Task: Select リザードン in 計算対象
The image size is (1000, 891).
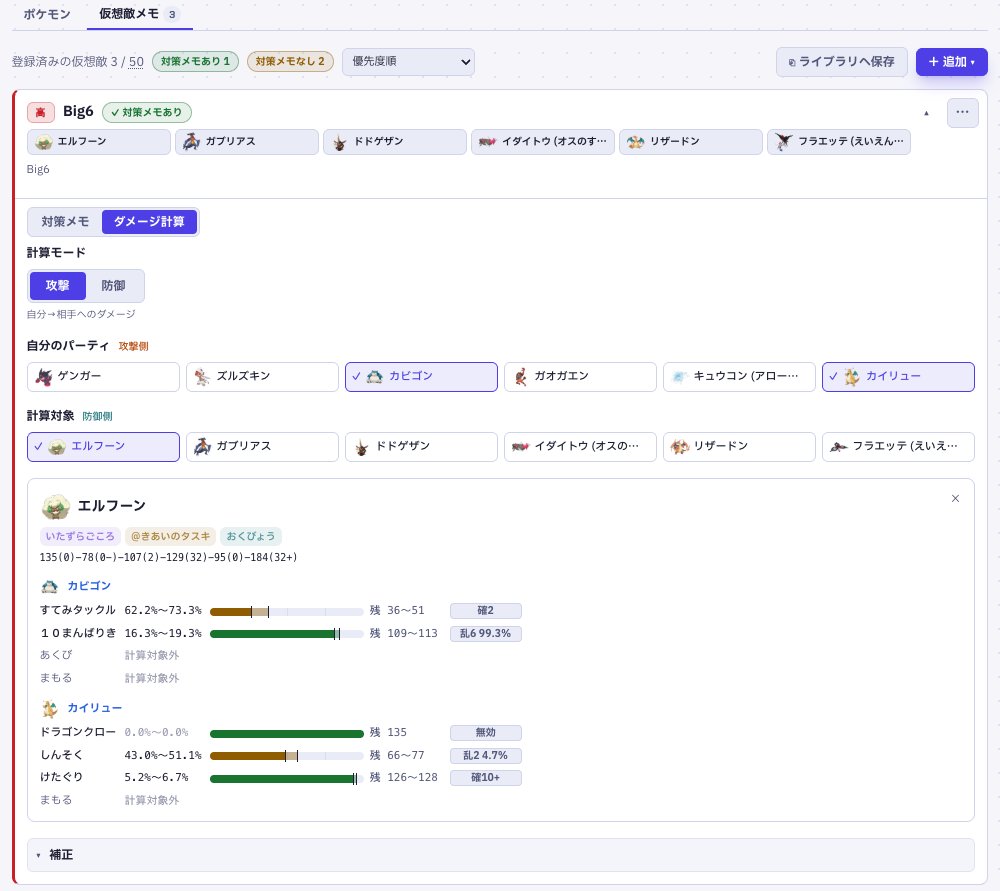Action: click(x=739, y=447)
